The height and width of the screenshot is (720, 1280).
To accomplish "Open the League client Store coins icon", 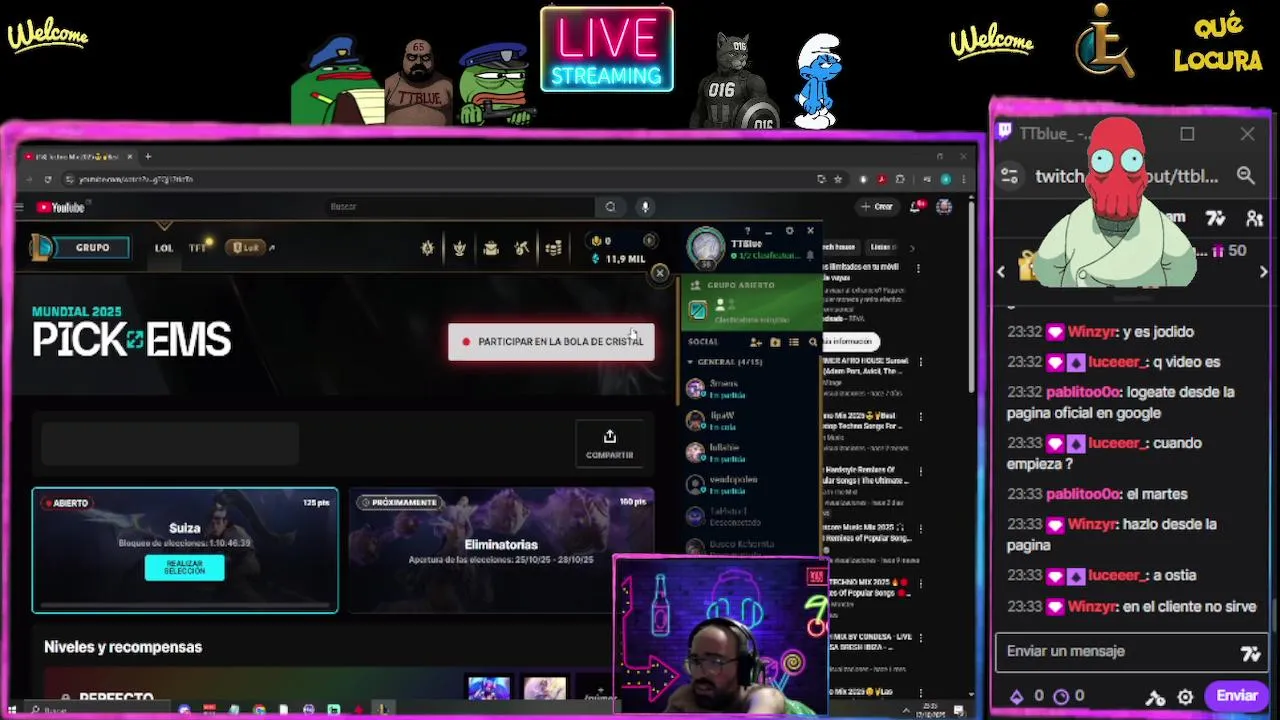I will [553, 248].
